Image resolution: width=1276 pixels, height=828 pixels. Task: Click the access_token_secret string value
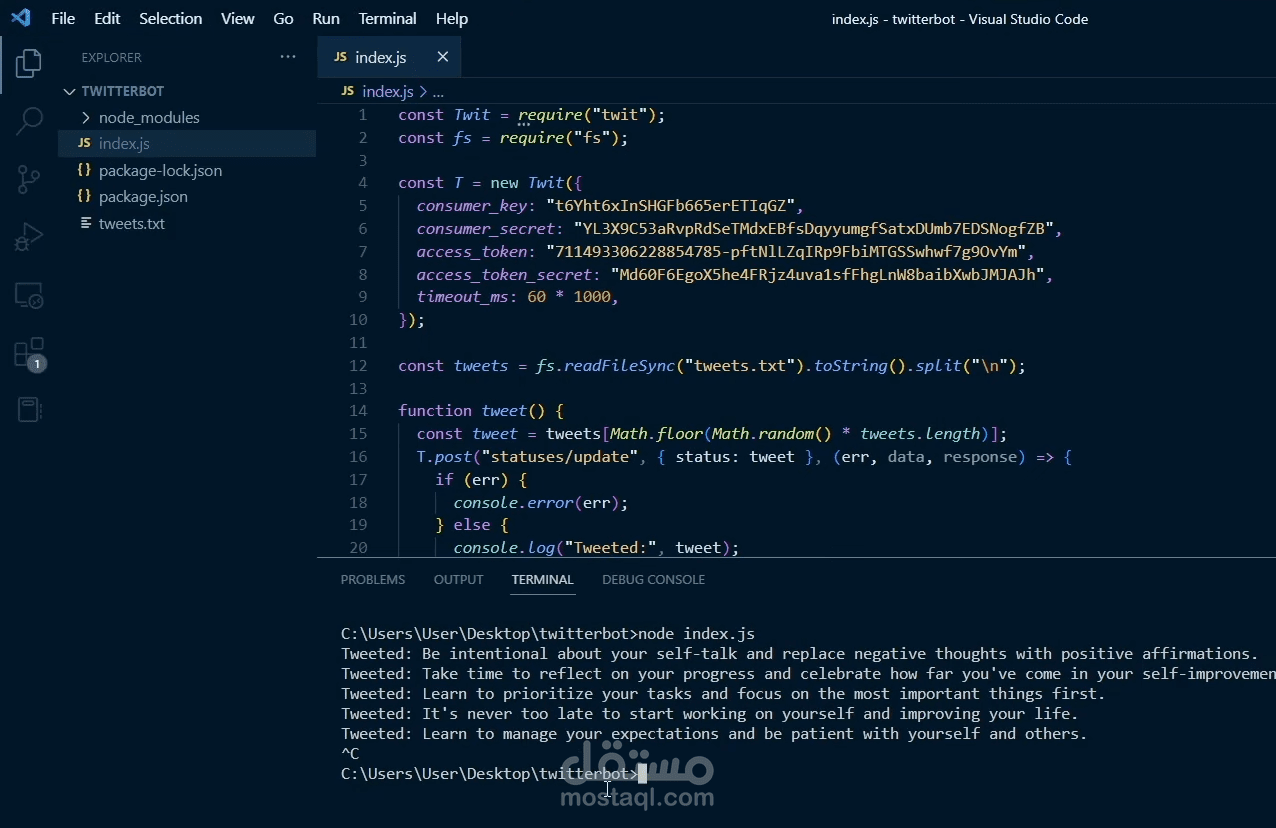coord(827,274)
